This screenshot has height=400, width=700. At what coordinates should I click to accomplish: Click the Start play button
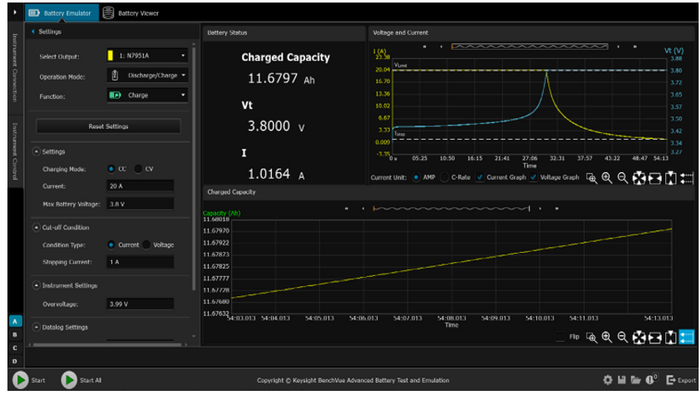20,380
